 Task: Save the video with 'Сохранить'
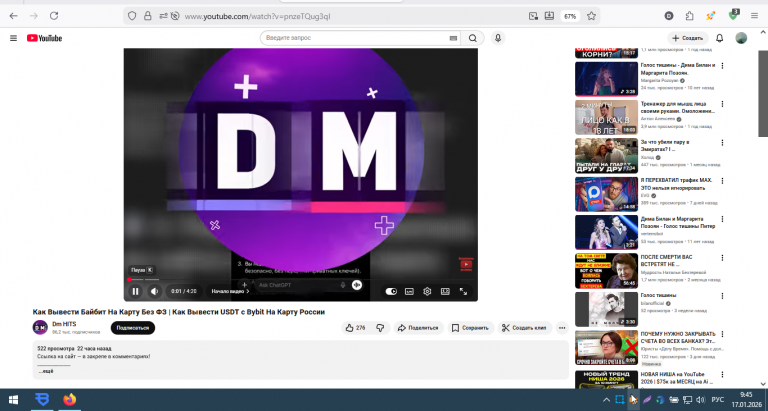tap(470, 328)
